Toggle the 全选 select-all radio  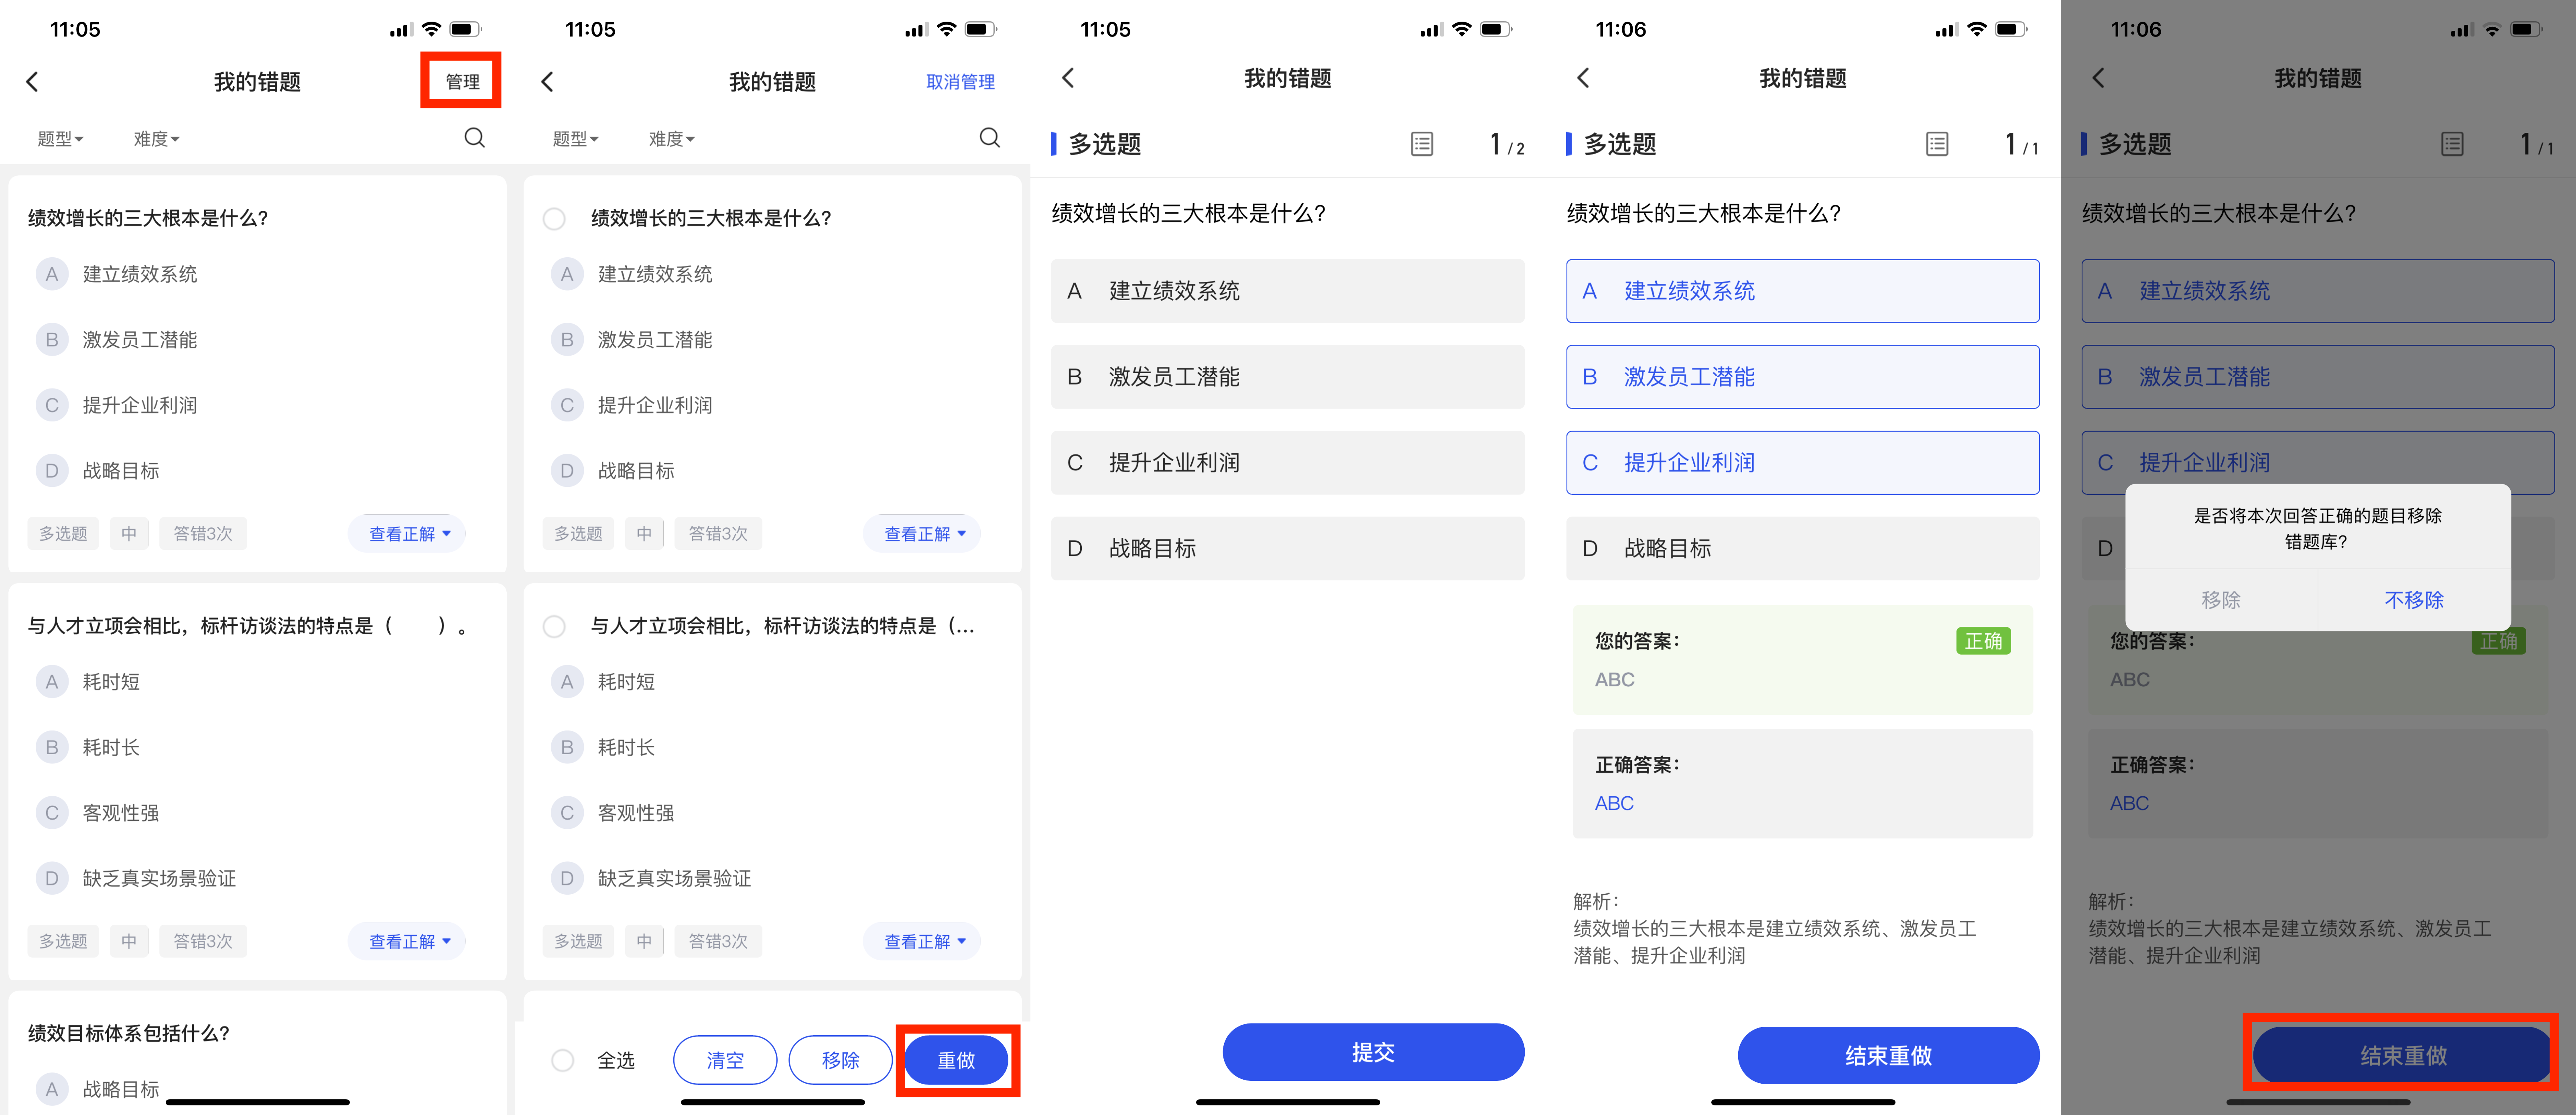(x=563, y=1060)
